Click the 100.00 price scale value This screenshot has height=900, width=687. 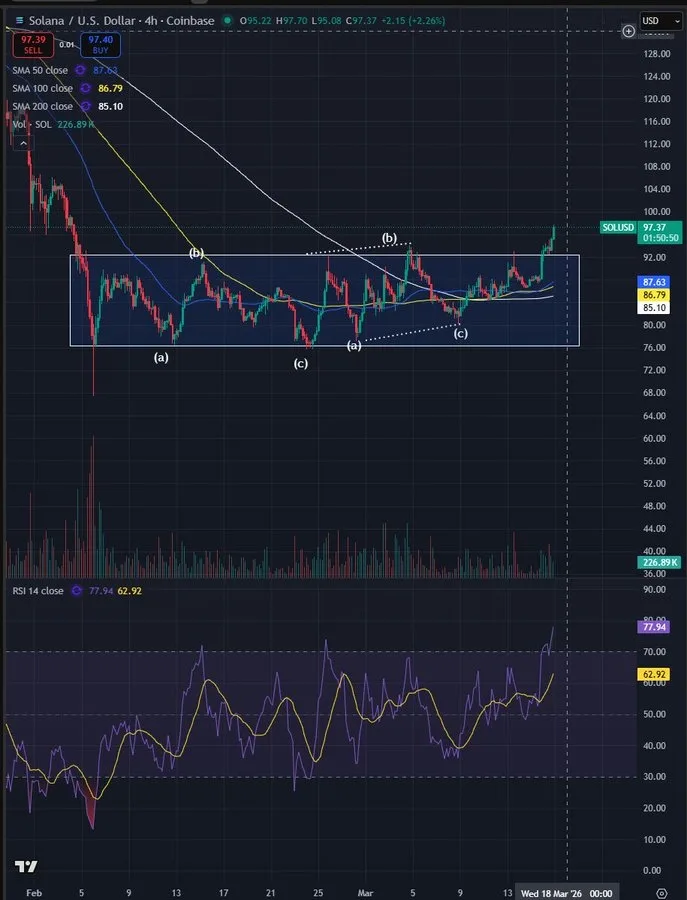click(x=657, y=212)
